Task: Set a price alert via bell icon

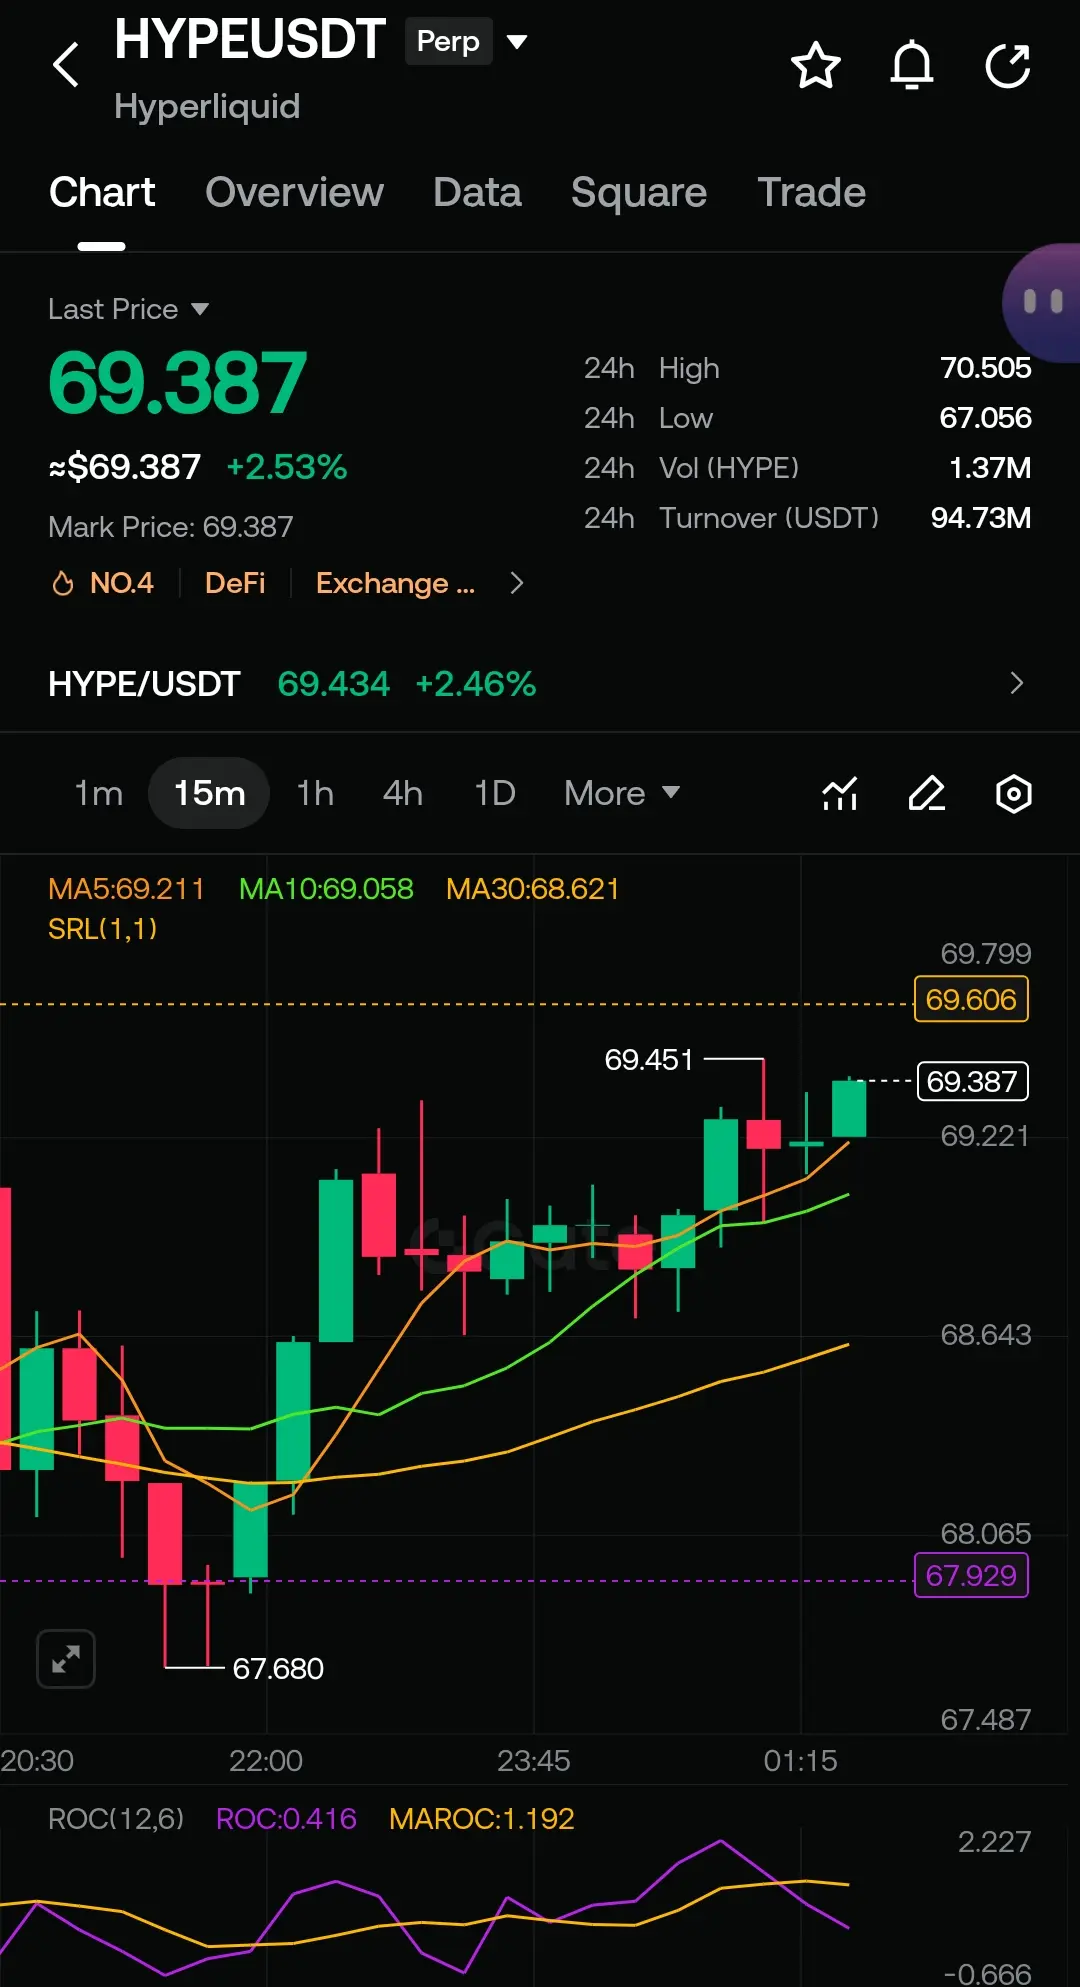Action: [912, 66]
